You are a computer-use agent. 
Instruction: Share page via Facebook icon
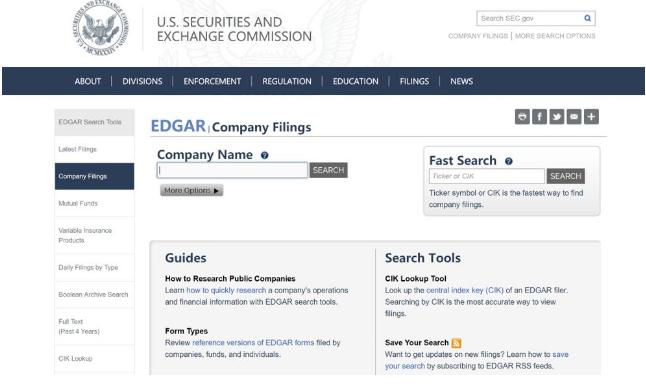click(539, 117)
